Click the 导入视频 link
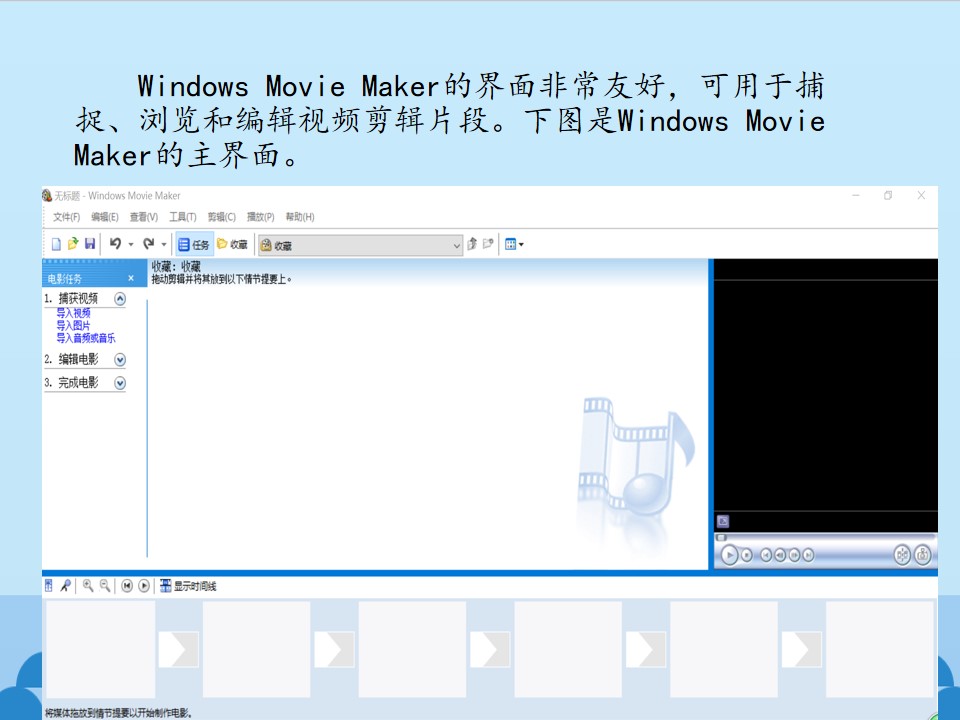Screen dimensions: 960x720 pyautogui.click(x=73, y=313)
